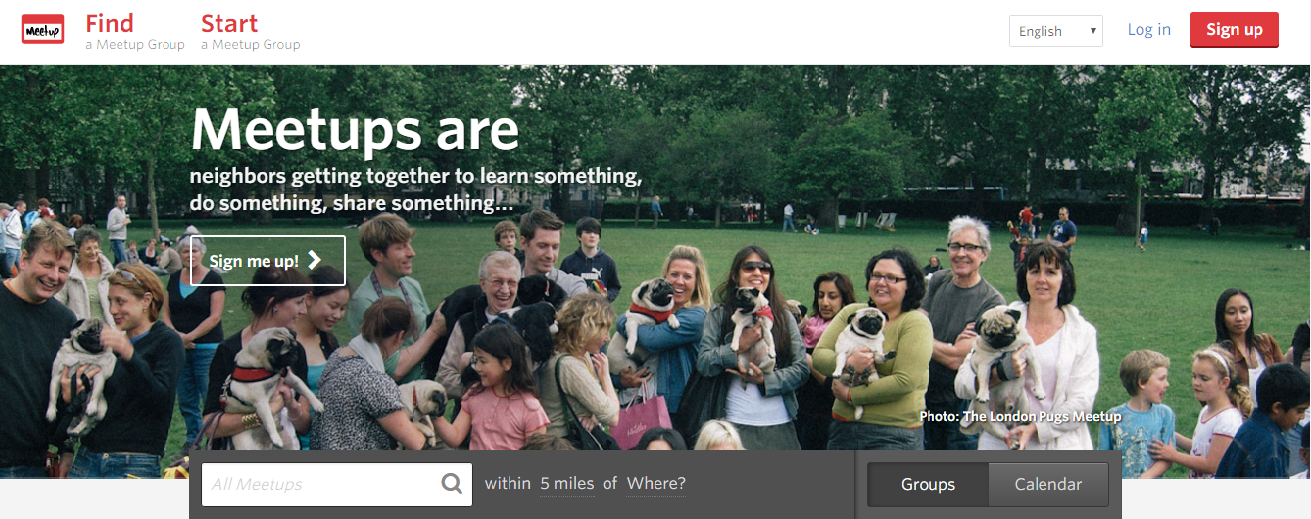Image resolution: width=1311 pixels, height=519 pixels.
Task: Click the Sign me up! button
Action: point(268,260)
